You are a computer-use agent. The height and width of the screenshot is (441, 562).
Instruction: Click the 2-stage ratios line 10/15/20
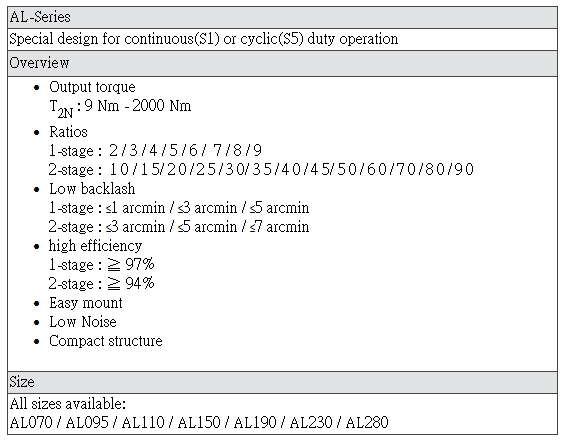click(261, 169)
